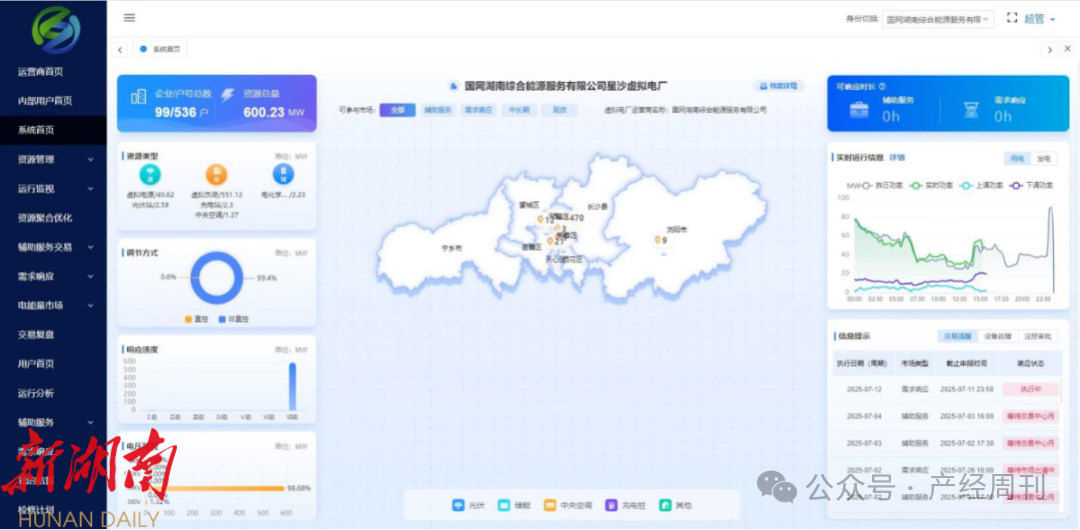Toggle the 用电 chart view
This screenshot has width=1080, height=530.
tap(1016, 158)
